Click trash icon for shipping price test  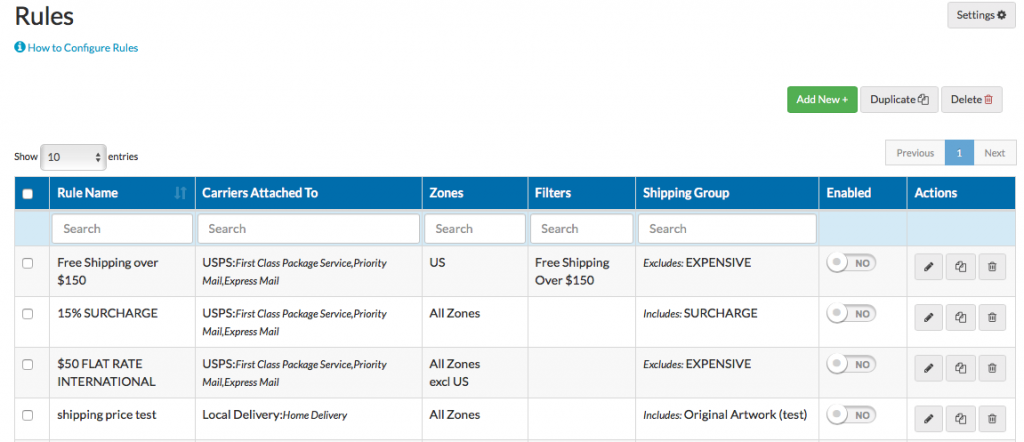(x=991, y=419)
